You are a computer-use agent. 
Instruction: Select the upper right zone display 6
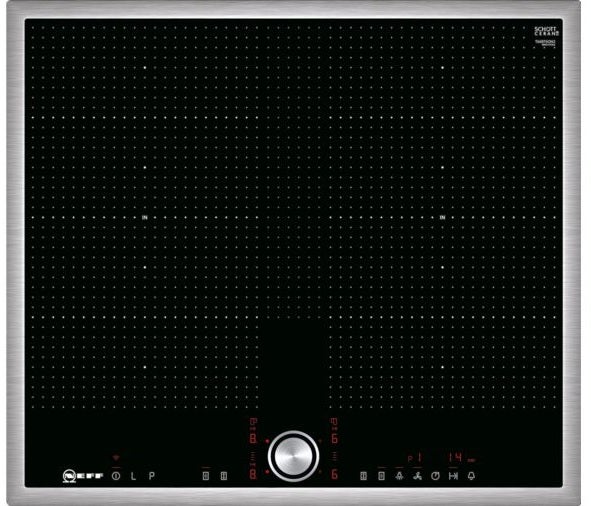[x=334, y=438]
